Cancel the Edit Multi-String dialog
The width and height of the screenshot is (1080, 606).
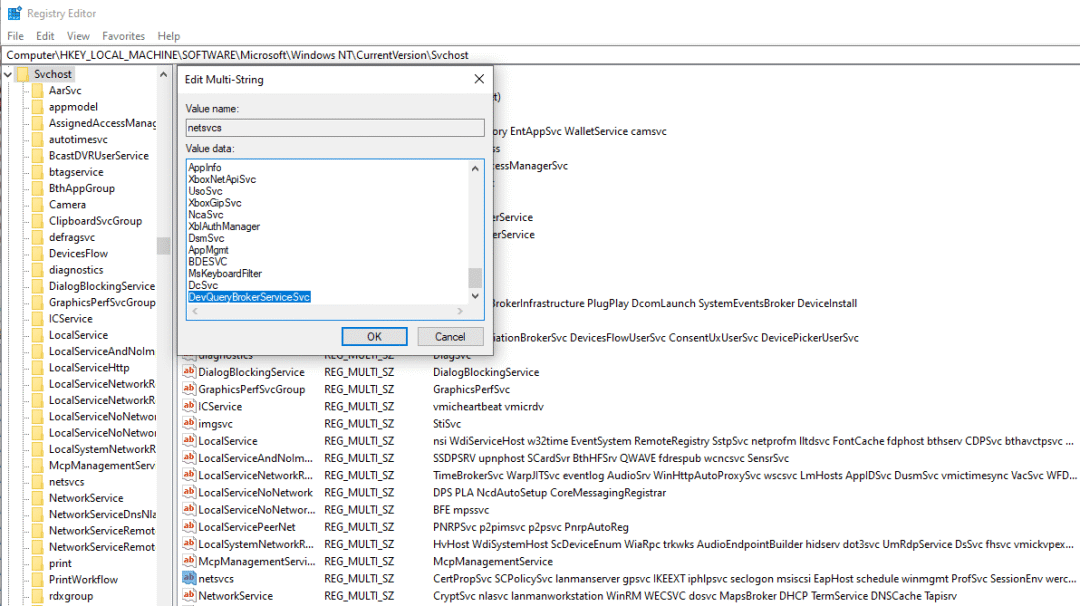[x=450, y=336]
